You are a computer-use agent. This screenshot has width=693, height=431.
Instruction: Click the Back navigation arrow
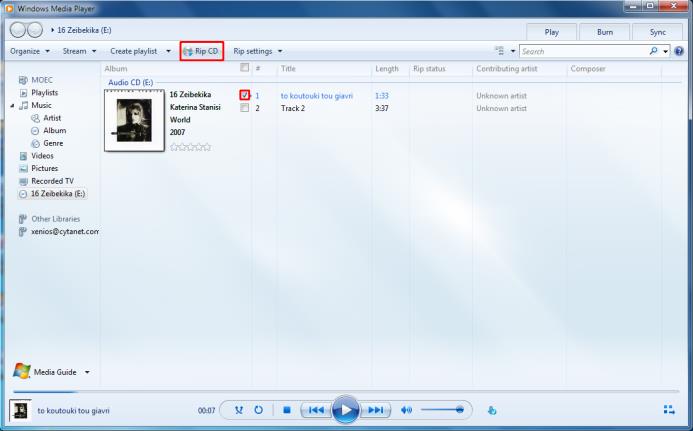point(18,30)
